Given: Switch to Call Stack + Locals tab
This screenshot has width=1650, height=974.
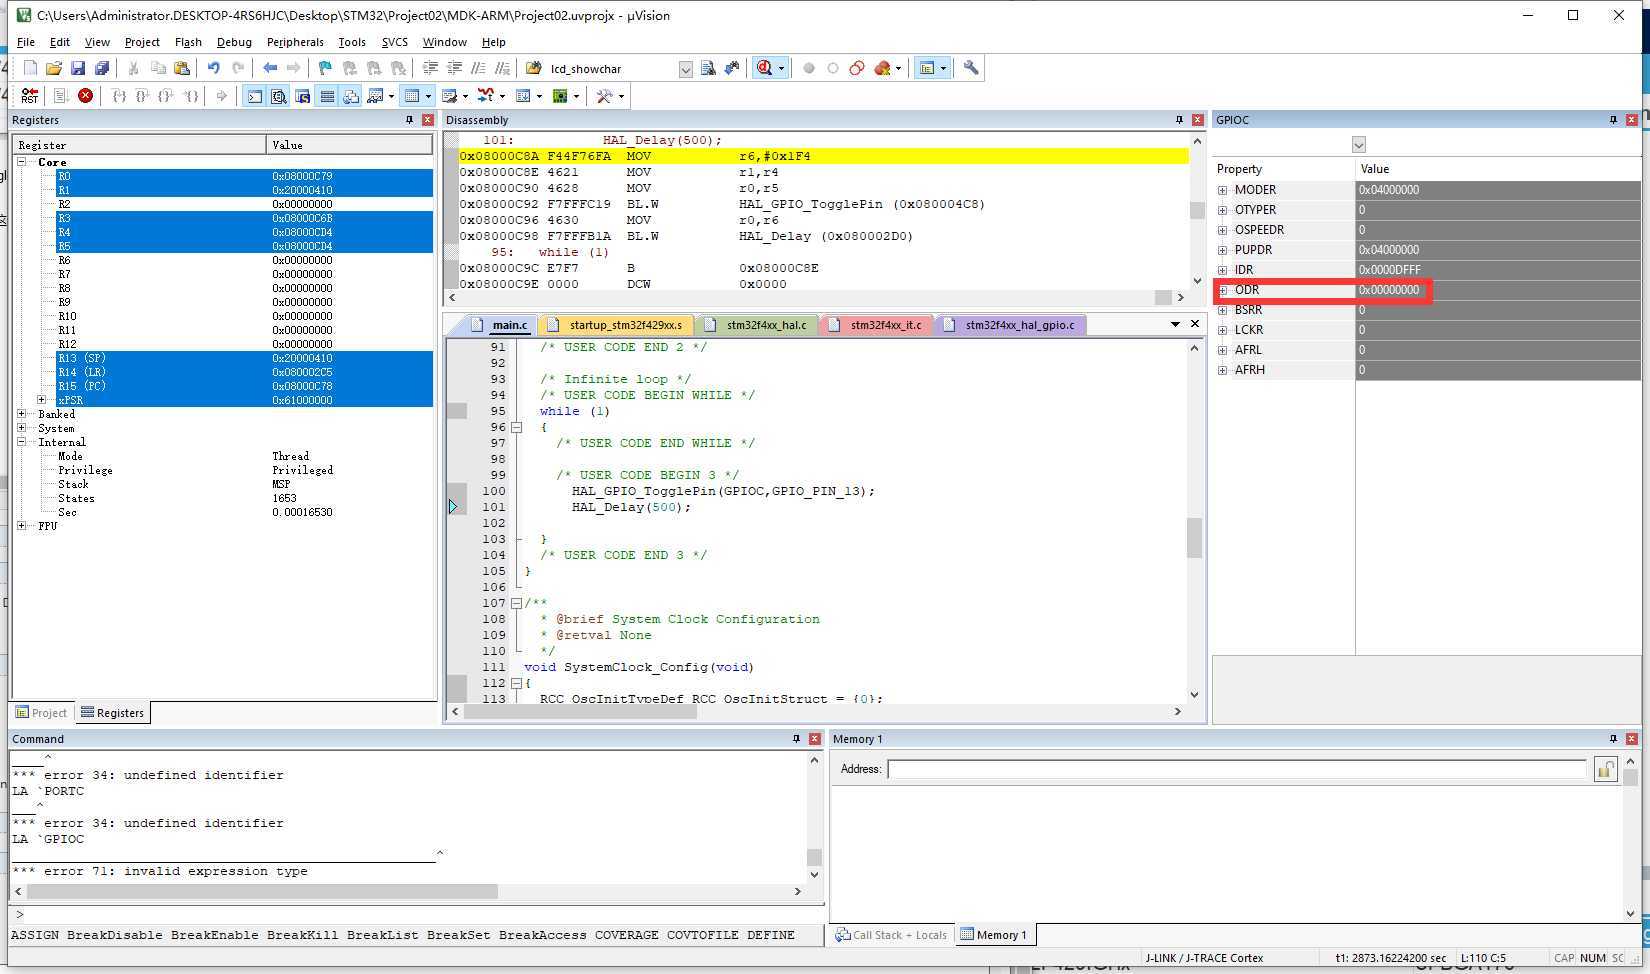Looking at the screenshot, I should 891,935.
